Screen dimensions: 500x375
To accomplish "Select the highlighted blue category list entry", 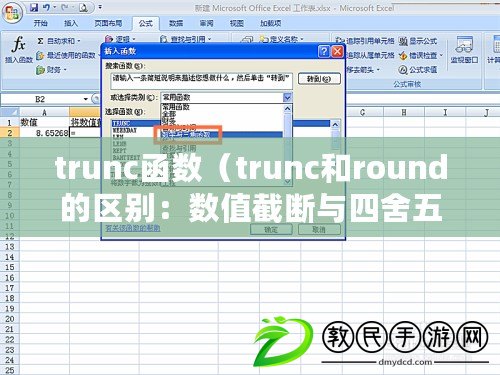I will coord(222,135).
